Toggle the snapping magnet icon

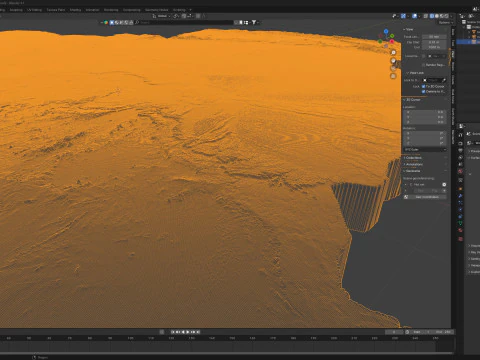pyautogui.click(x=184, y=16)
